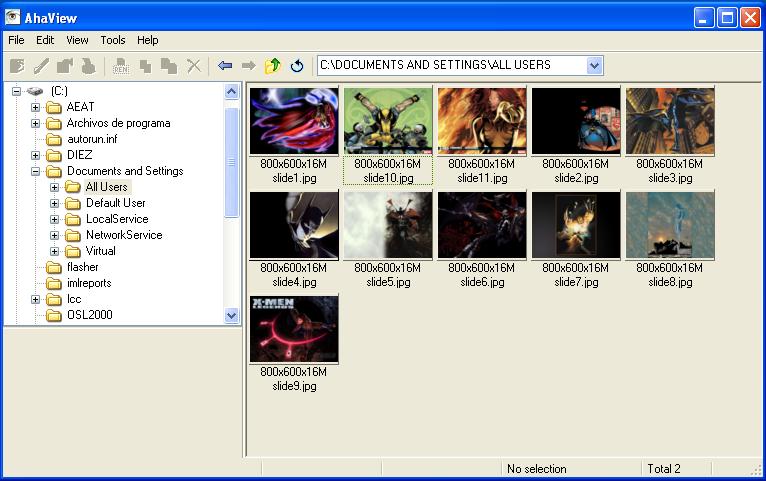Select the slide5.jpg thumbnail
The image size is (766, 481).
(x=388, y=225)
